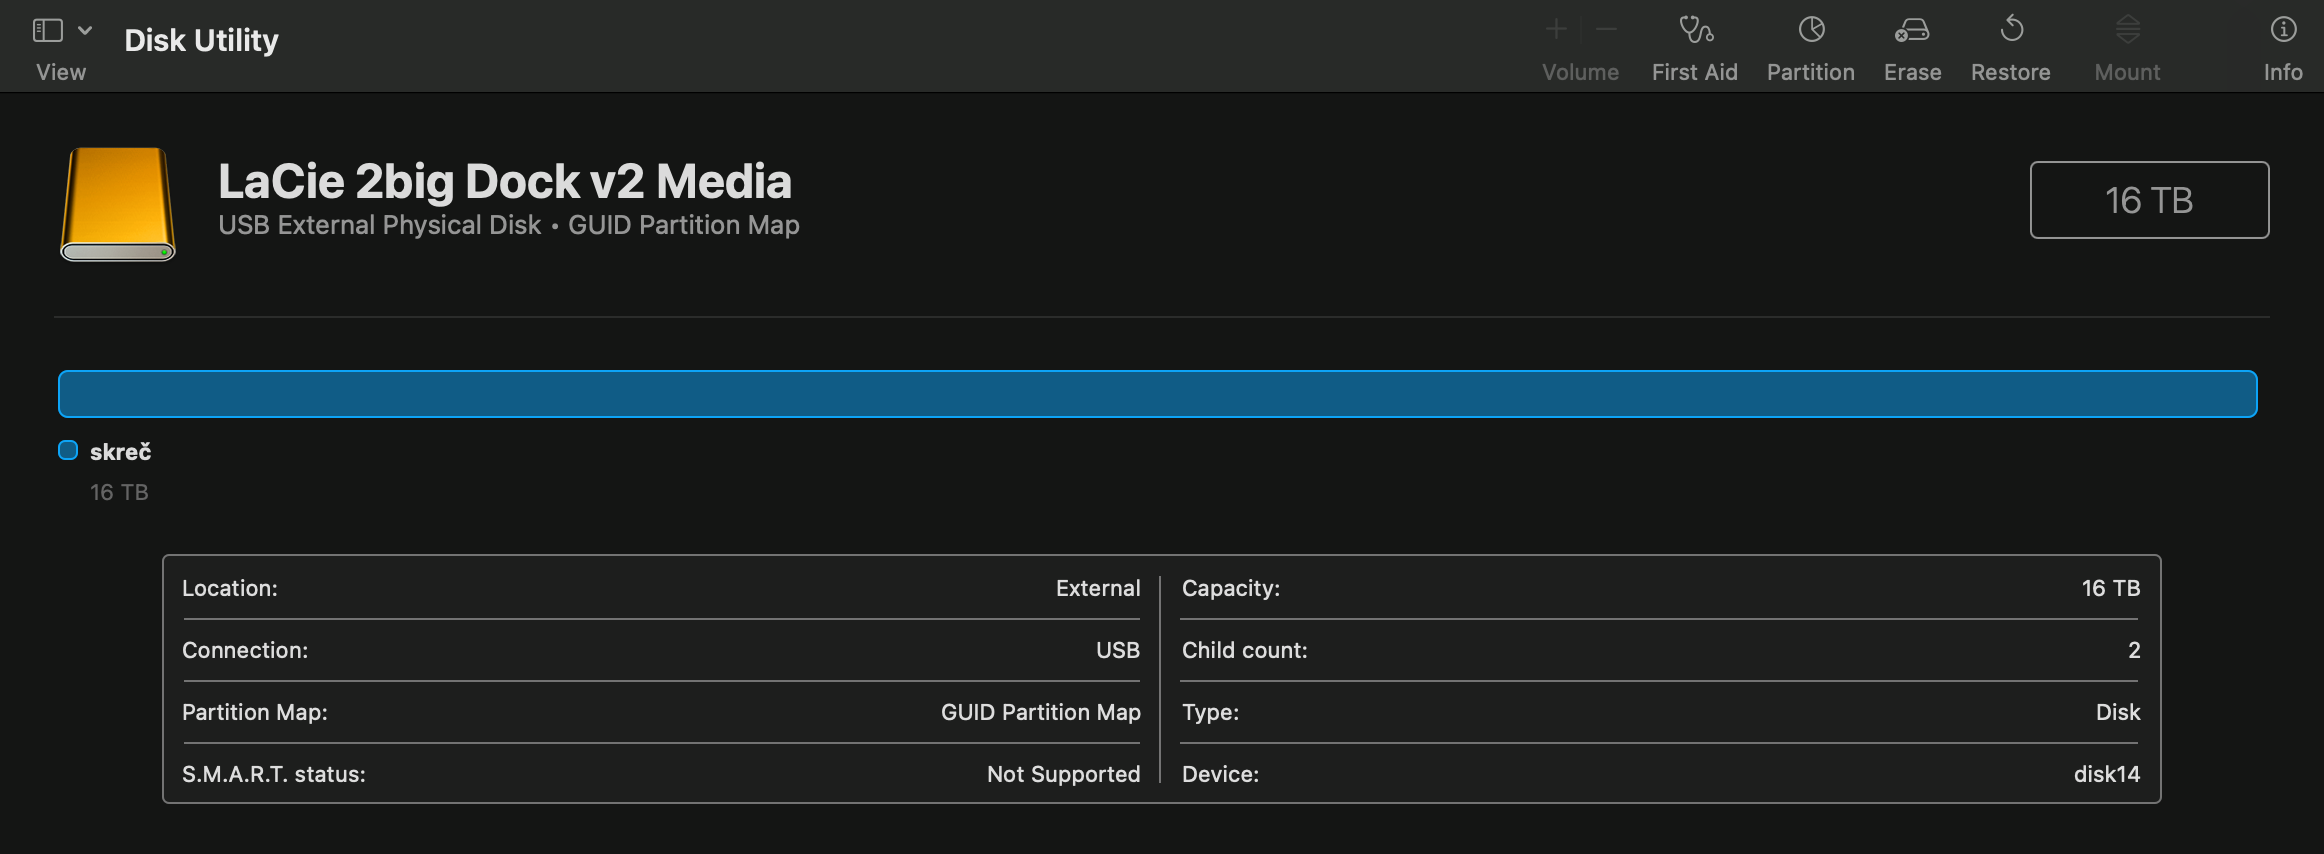Click the Partition Map: label

(x=255, y=712)
